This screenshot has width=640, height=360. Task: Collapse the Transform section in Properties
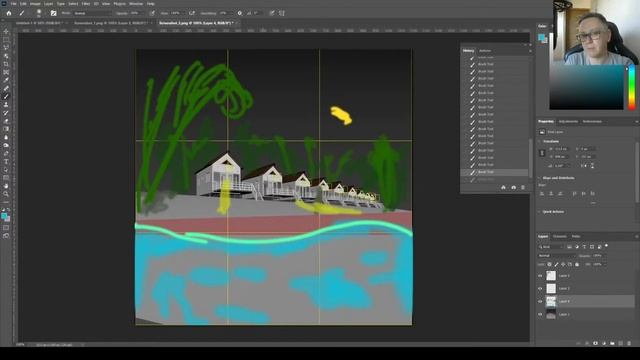[539, 141]
